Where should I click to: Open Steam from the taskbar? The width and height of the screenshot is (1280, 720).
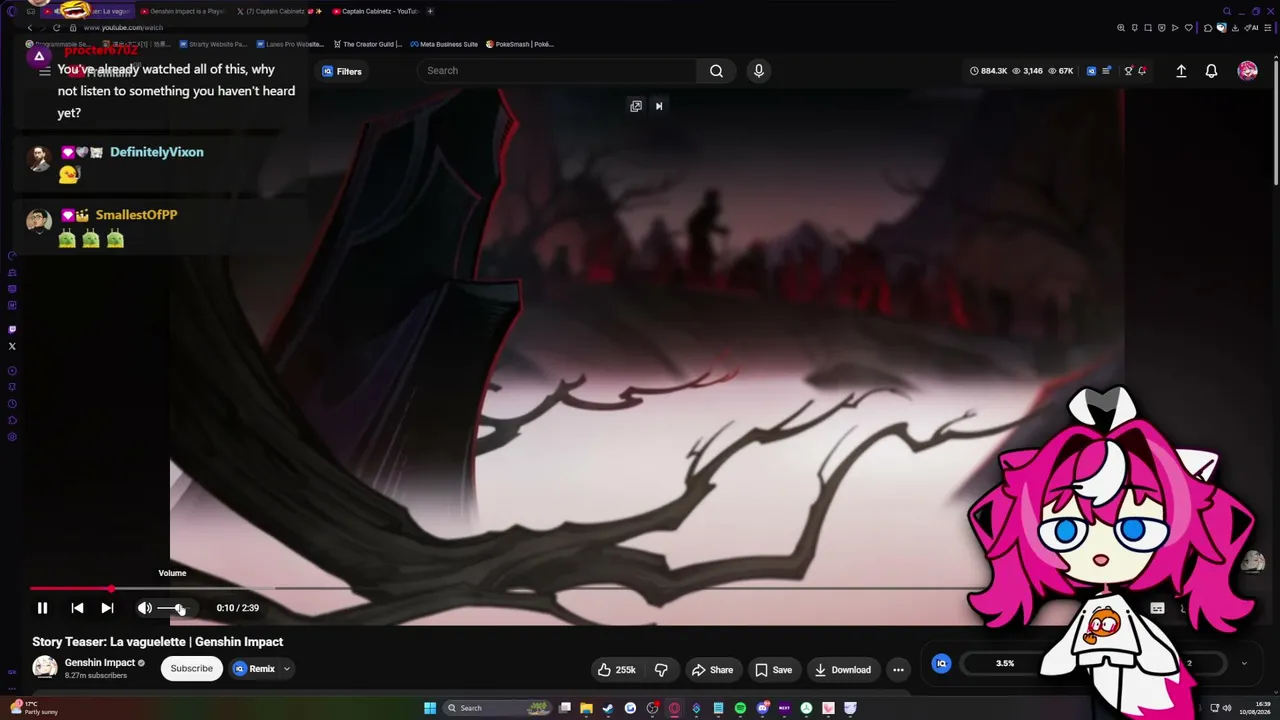coord(608,708)
